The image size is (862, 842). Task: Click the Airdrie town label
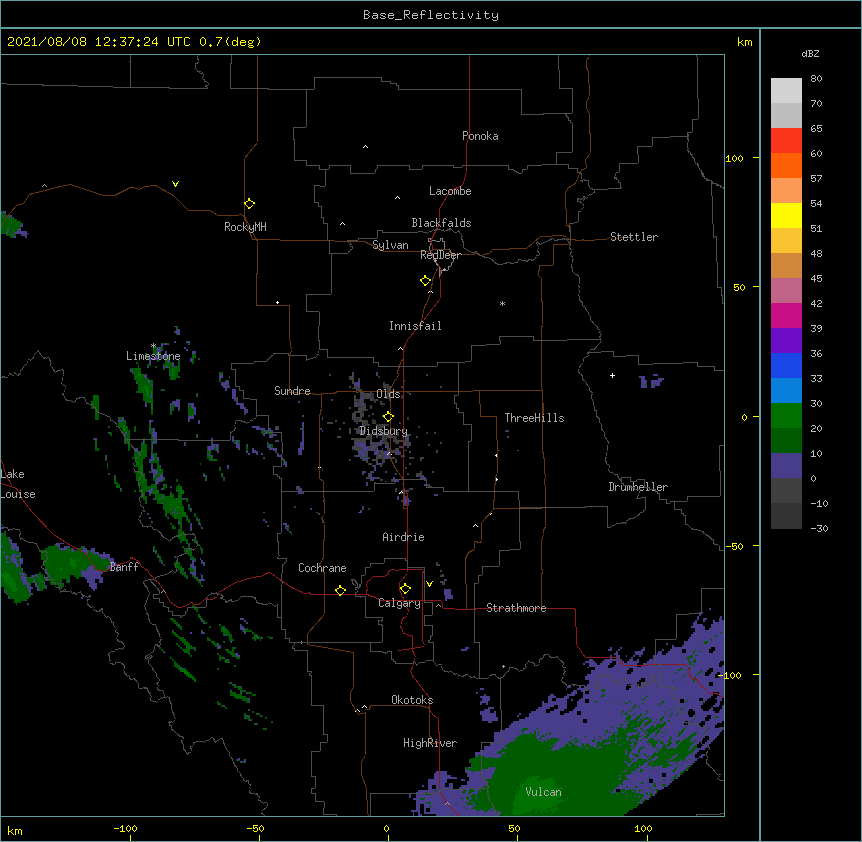coord(403,537)
